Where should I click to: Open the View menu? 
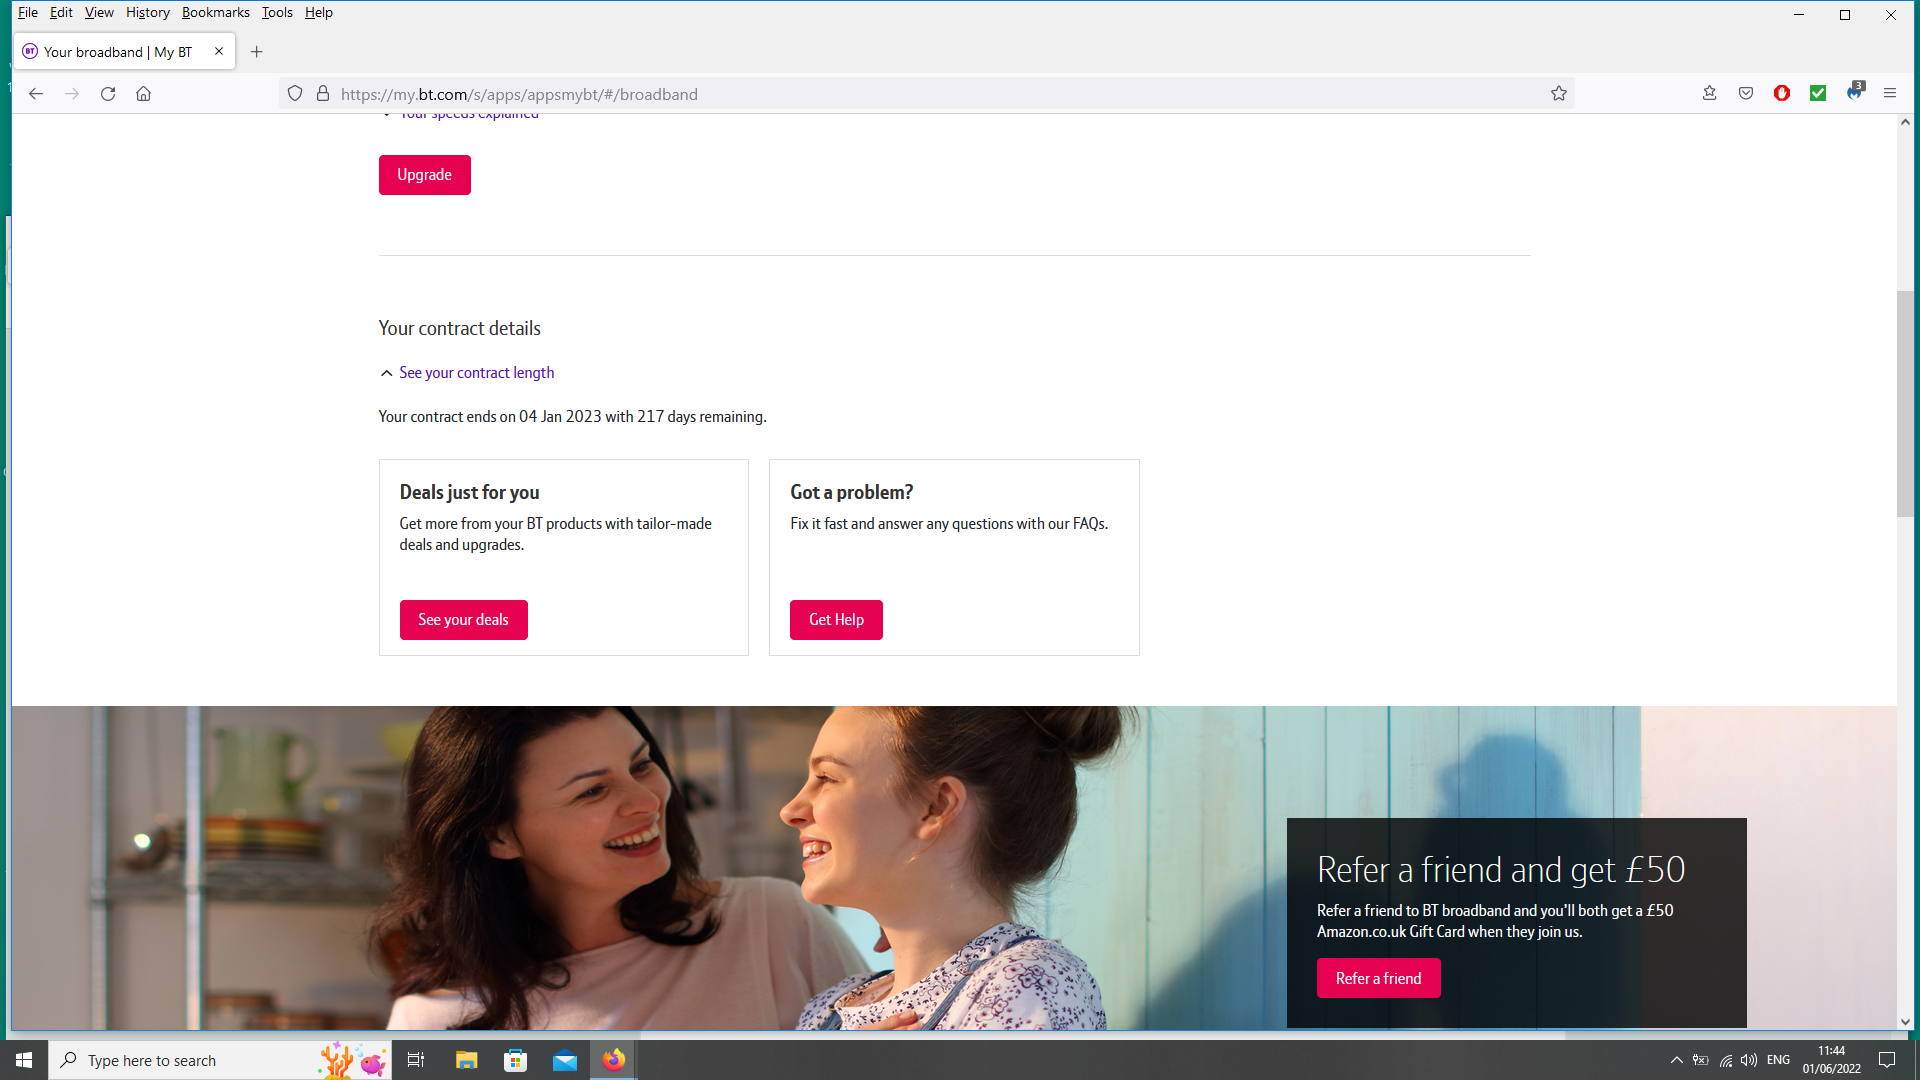coord(99,13)
